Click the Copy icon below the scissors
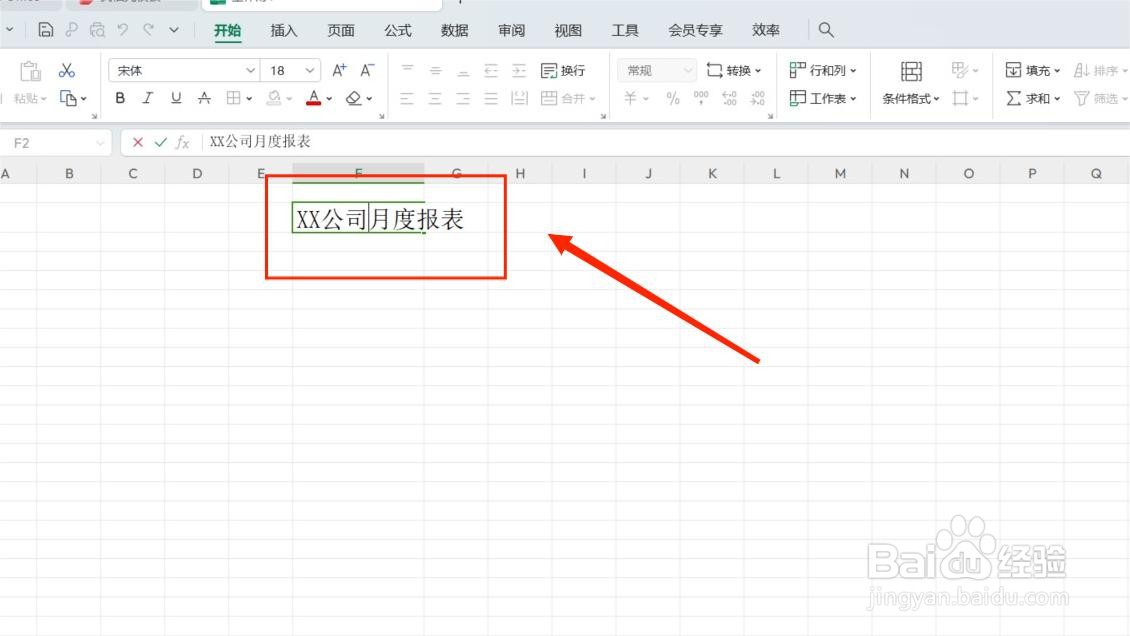Image resolution: width=1130 pixels, height=636 pixels. coord(68,98)
